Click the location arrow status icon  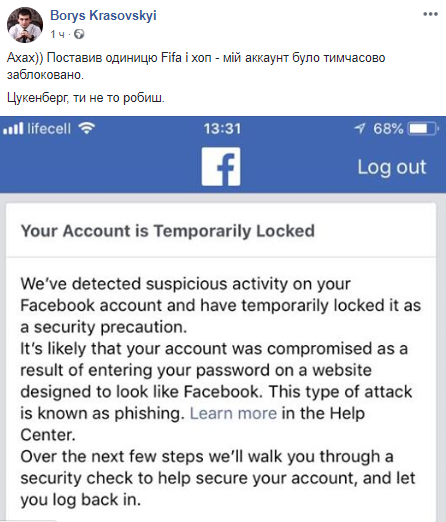click(x=360, y=128)
